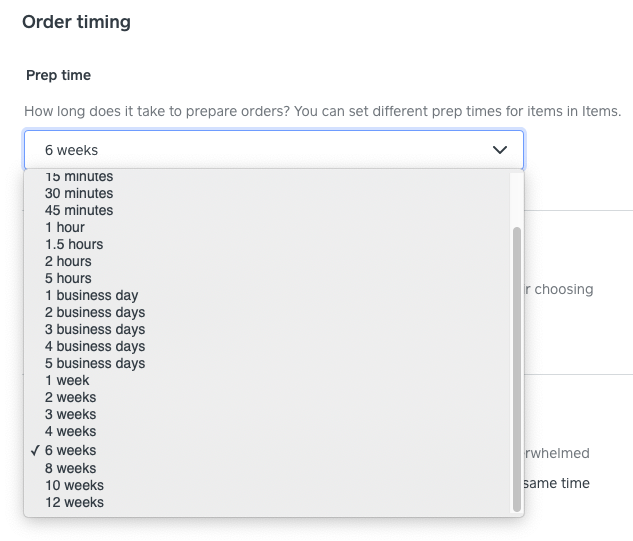Select 12 weeks from the list
633x541 pixels.
pos(74,502)
